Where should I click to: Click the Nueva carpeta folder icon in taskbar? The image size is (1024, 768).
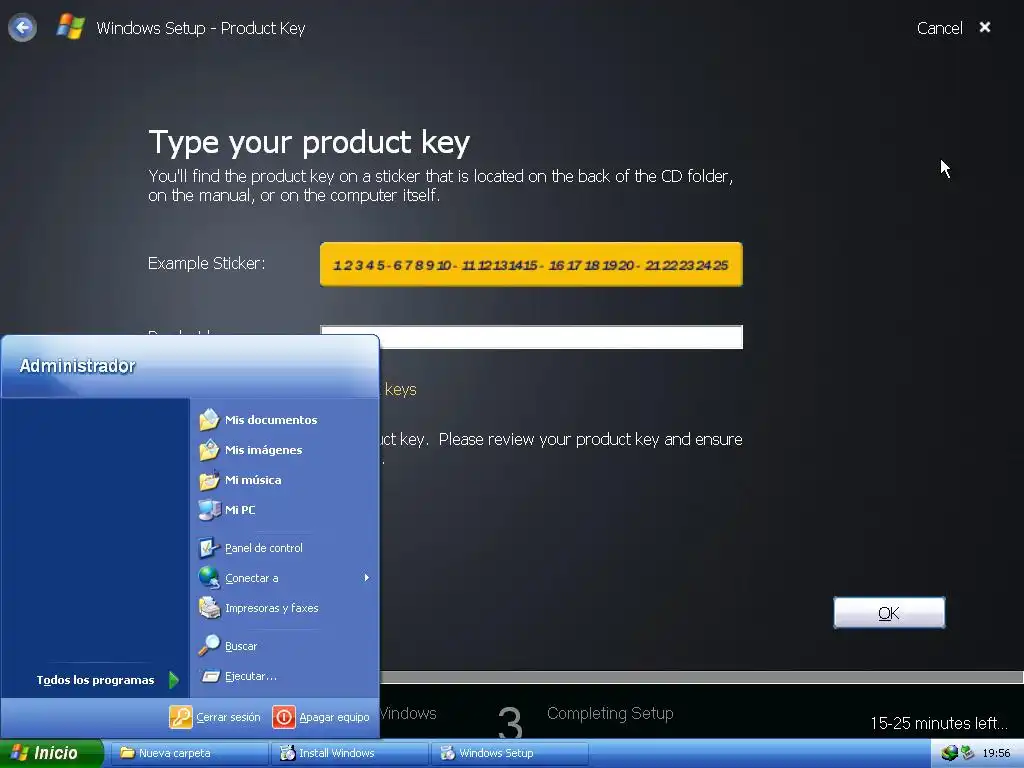coord(127,753)
